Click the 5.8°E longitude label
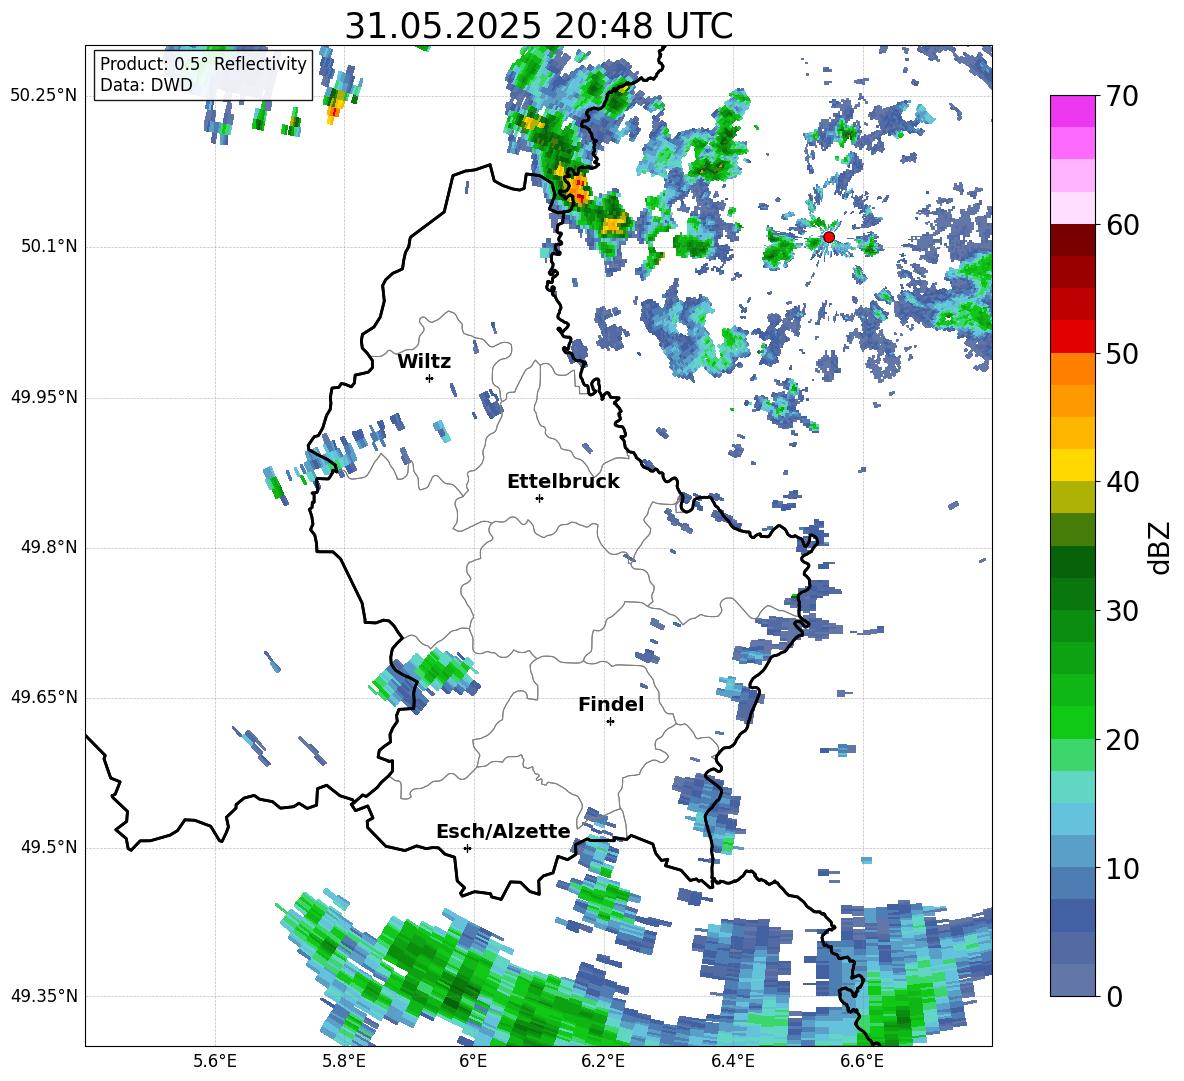 344,1062
